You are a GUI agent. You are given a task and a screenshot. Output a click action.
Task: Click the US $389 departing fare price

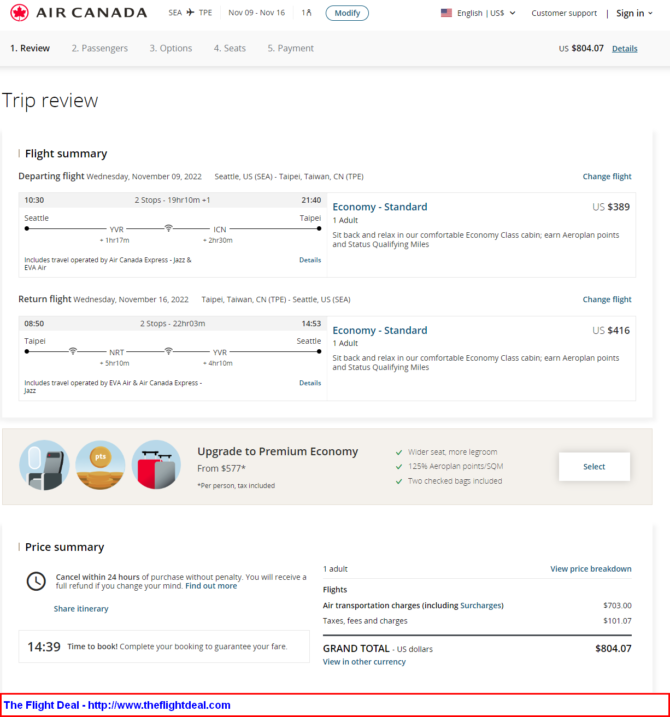pos(611,207)
